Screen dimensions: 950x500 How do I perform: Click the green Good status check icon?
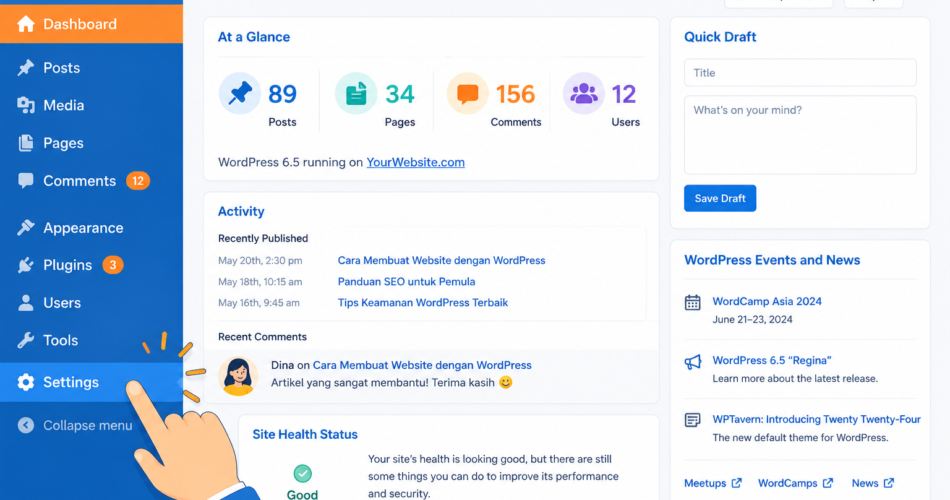point(302,473)
